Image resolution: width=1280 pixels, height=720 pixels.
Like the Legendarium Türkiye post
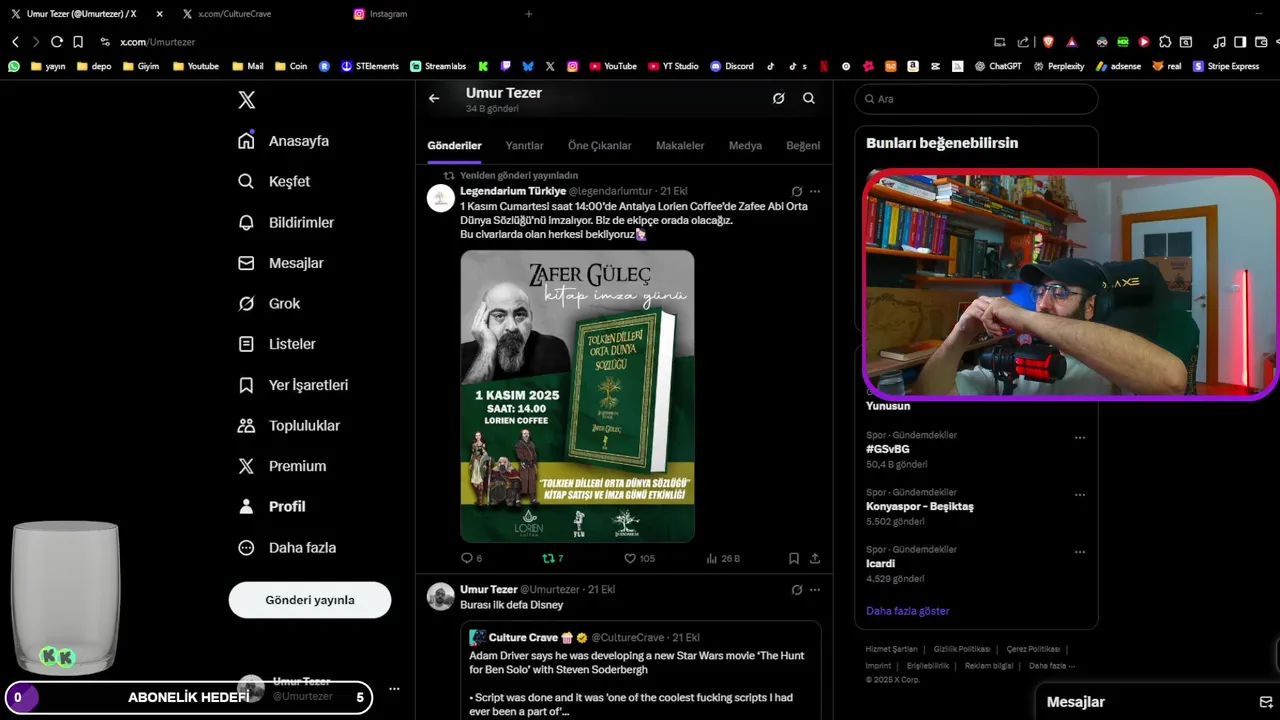pyautogui.click(x=639, y=559)
